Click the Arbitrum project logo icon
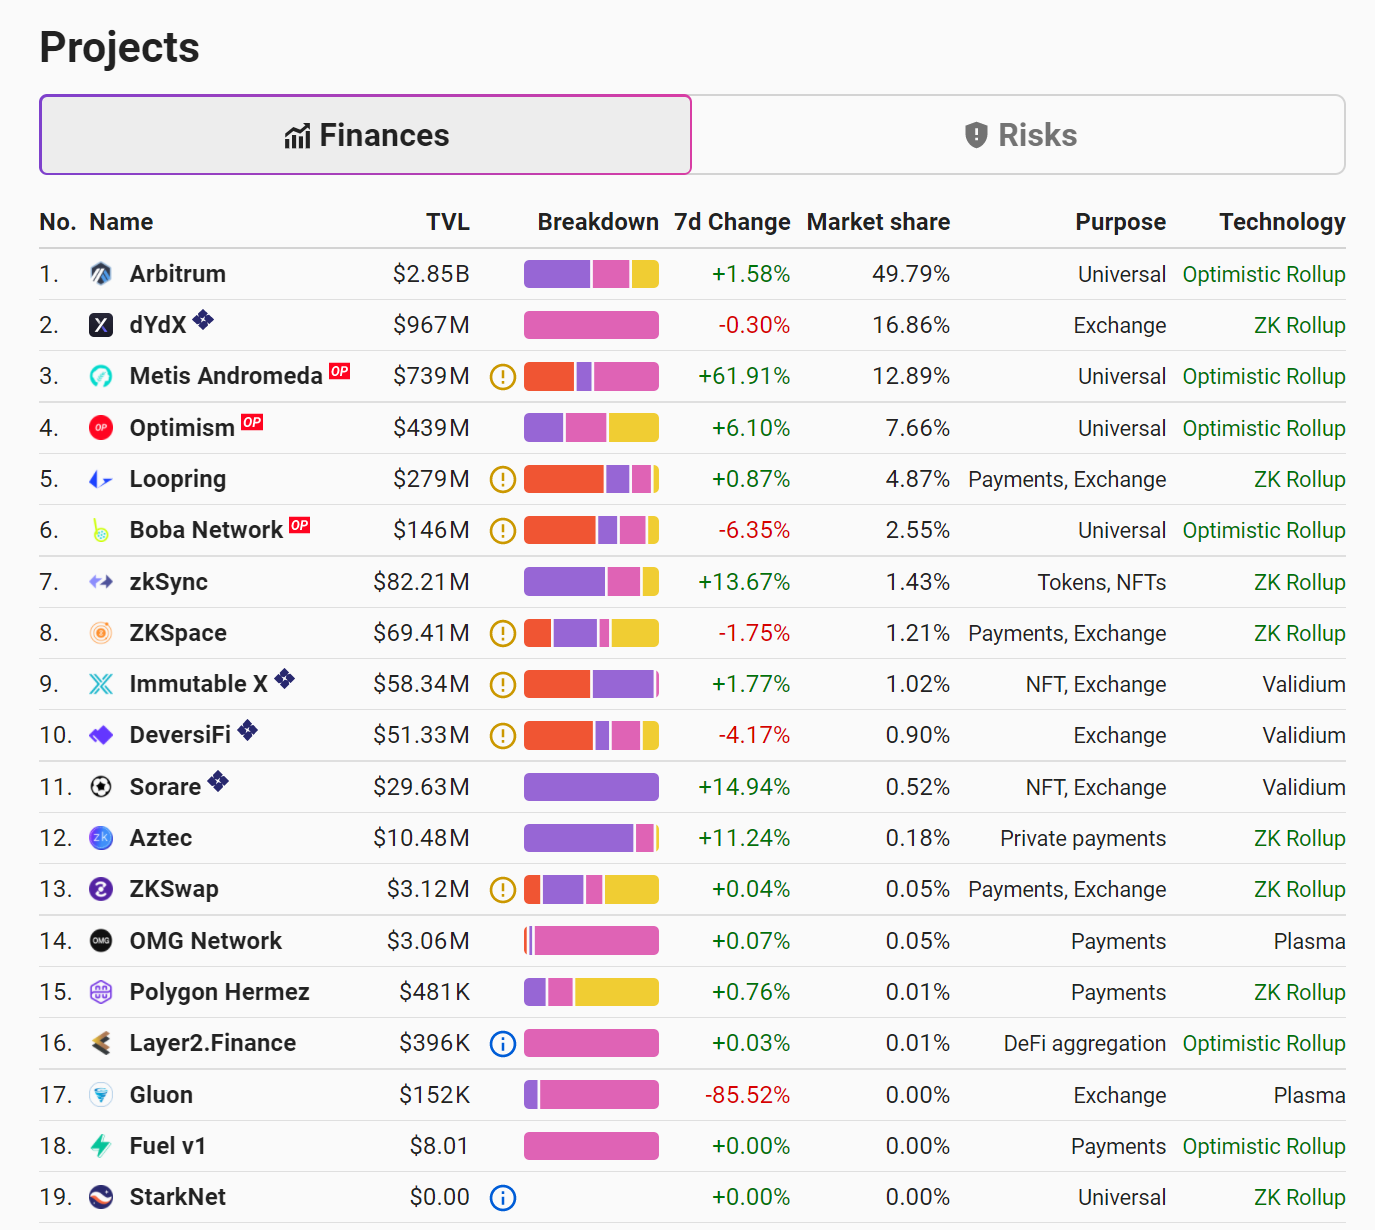 (101, 274)
